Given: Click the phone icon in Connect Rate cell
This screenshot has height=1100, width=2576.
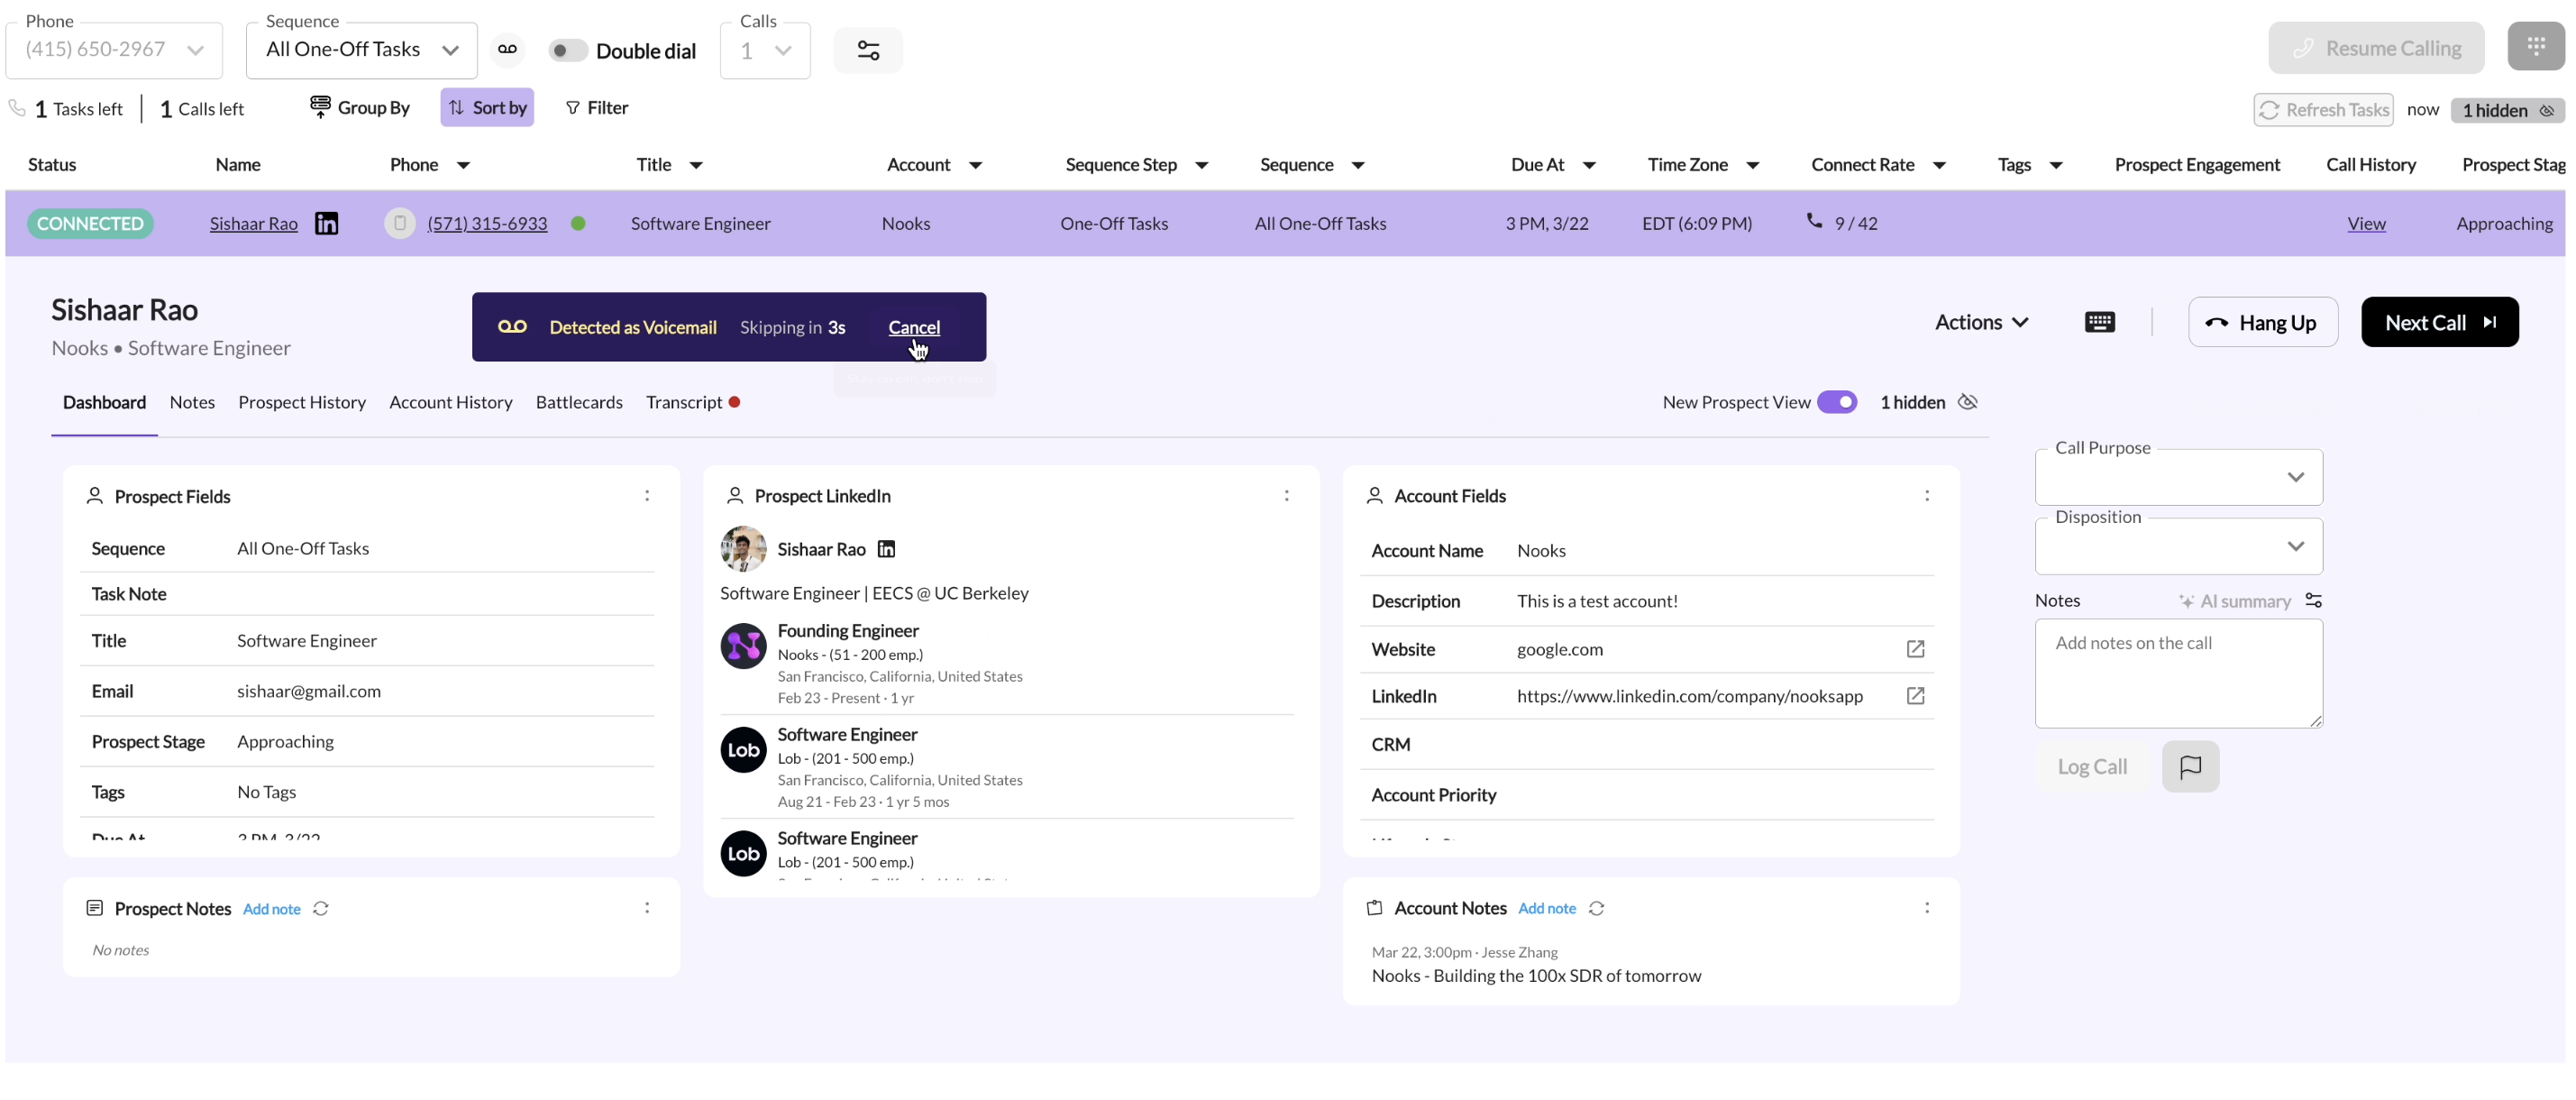Looking at the screenshot, I should pos(1814,221).
